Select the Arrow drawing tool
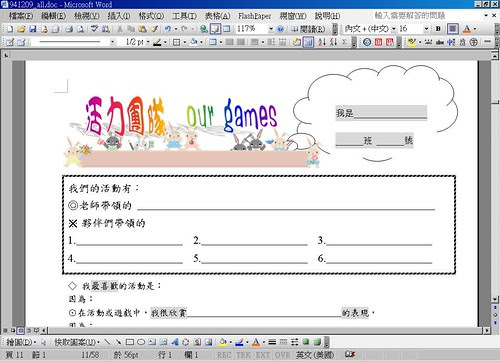 [x=118, y=342]
